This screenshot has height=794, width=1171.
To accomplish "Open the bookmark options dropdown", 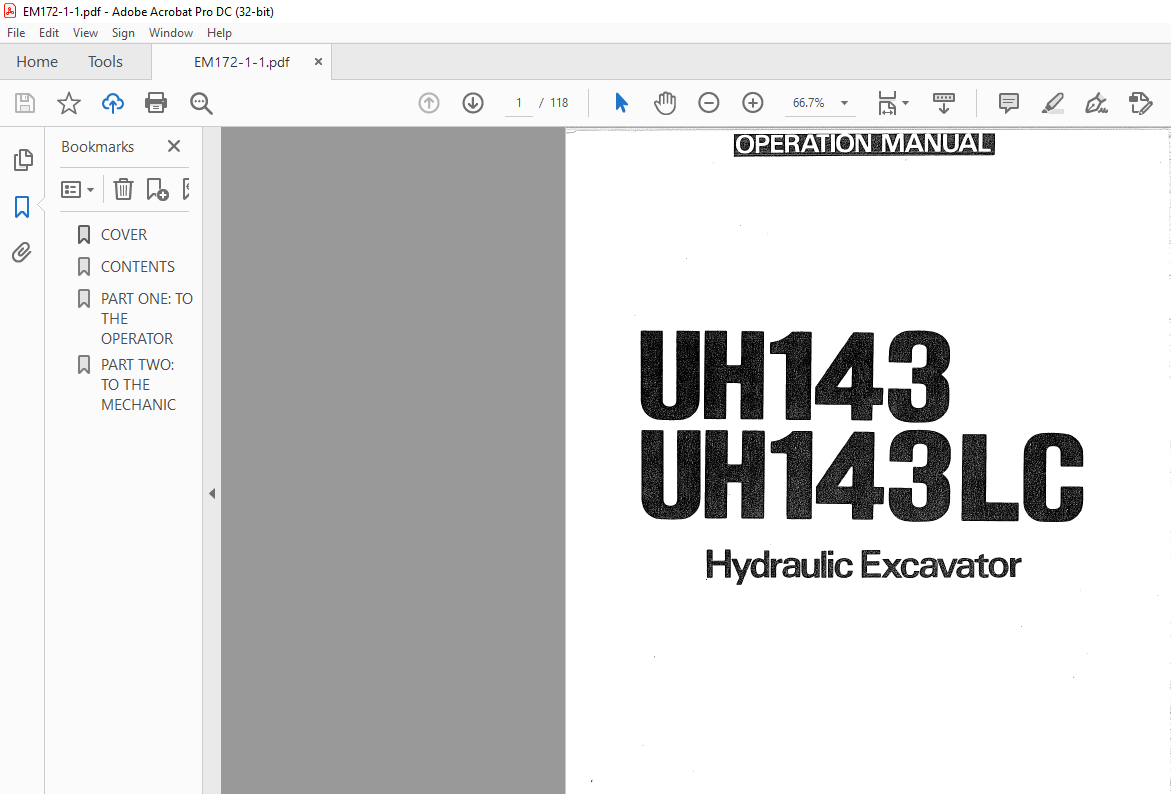I will point(78,190).
